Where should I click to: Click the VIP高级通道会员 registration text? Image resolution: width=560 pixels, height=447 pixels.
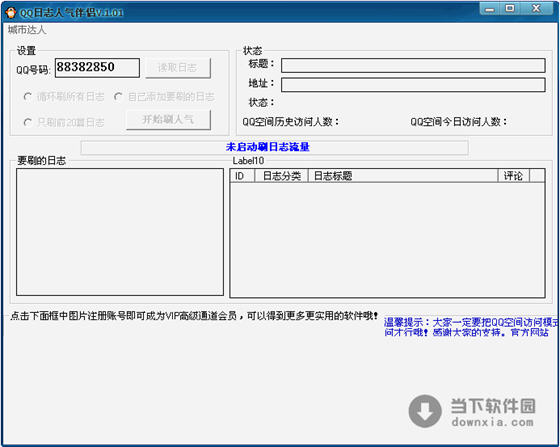tap(194, 316)
